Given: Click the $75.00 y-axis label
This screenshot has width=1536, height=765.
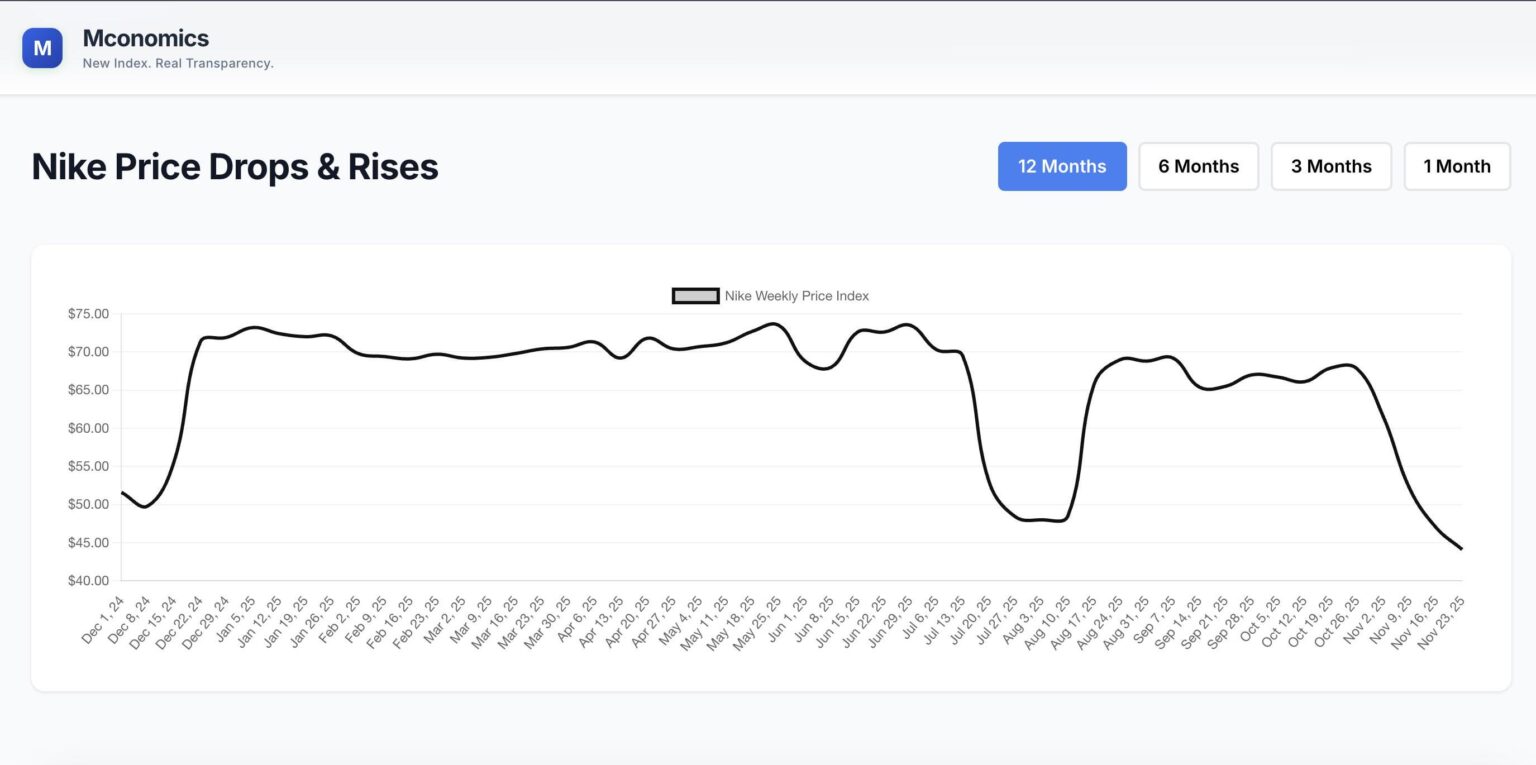Looking at the screenshot, I should coord(89,313).
